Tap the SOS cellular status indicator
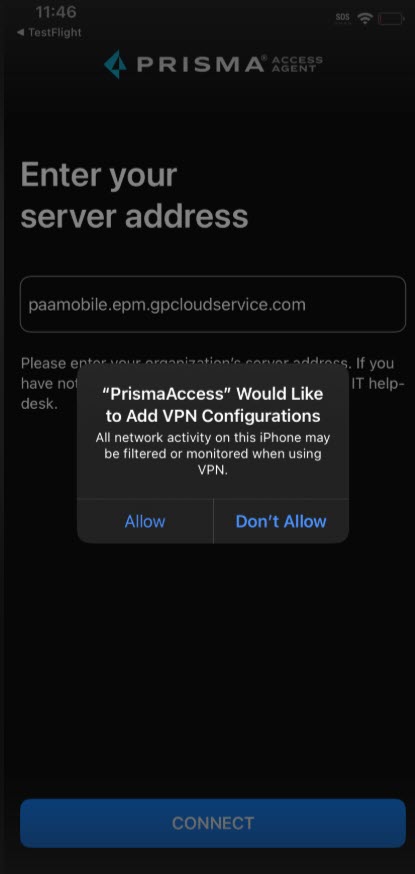 point(343,18)
